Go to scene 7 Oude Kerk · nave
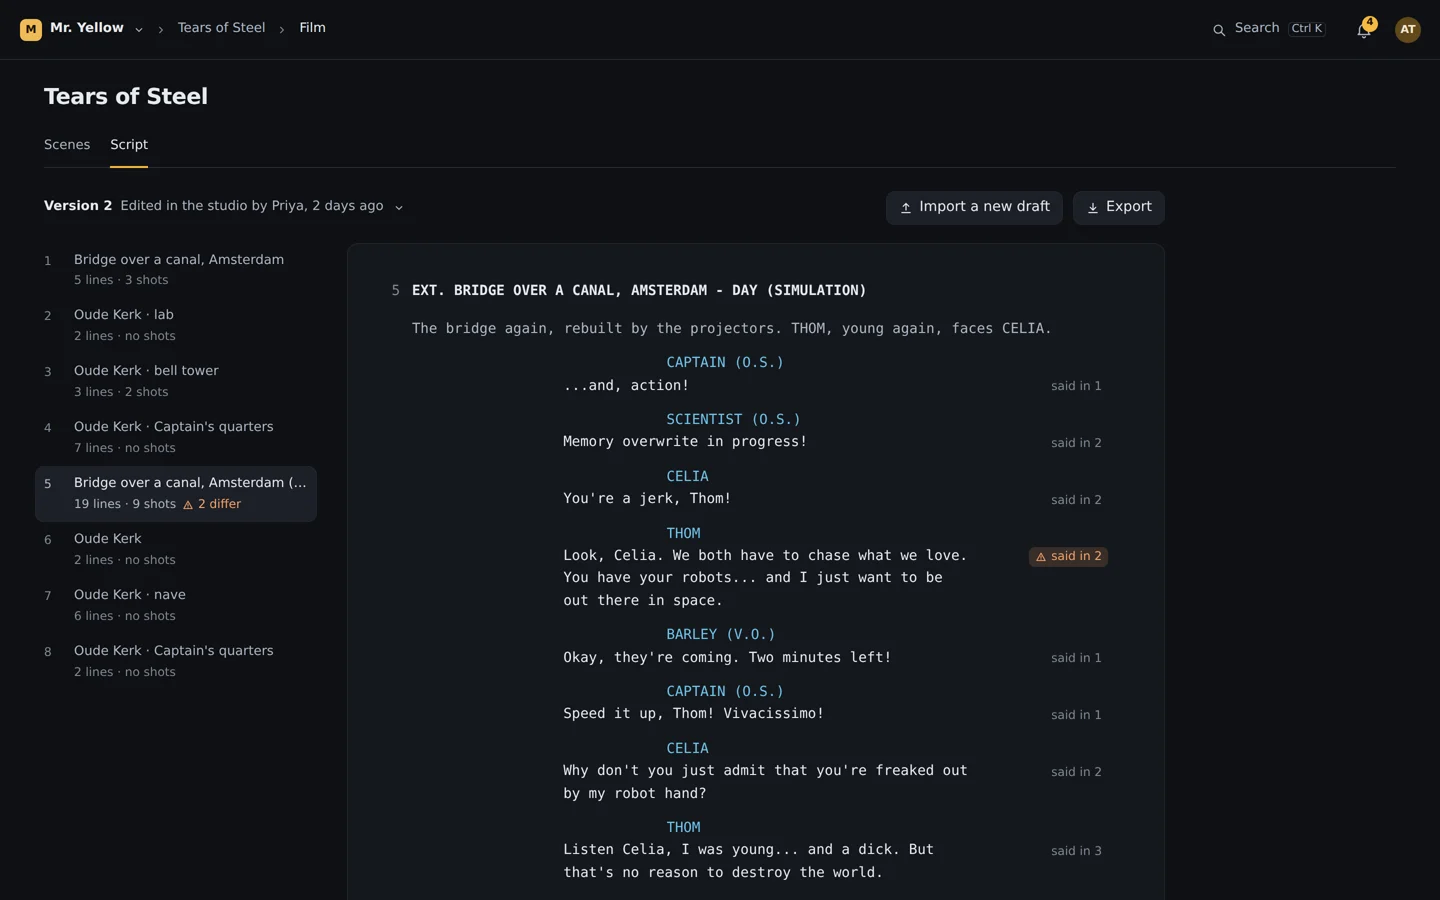 click(x=176, y=605)
